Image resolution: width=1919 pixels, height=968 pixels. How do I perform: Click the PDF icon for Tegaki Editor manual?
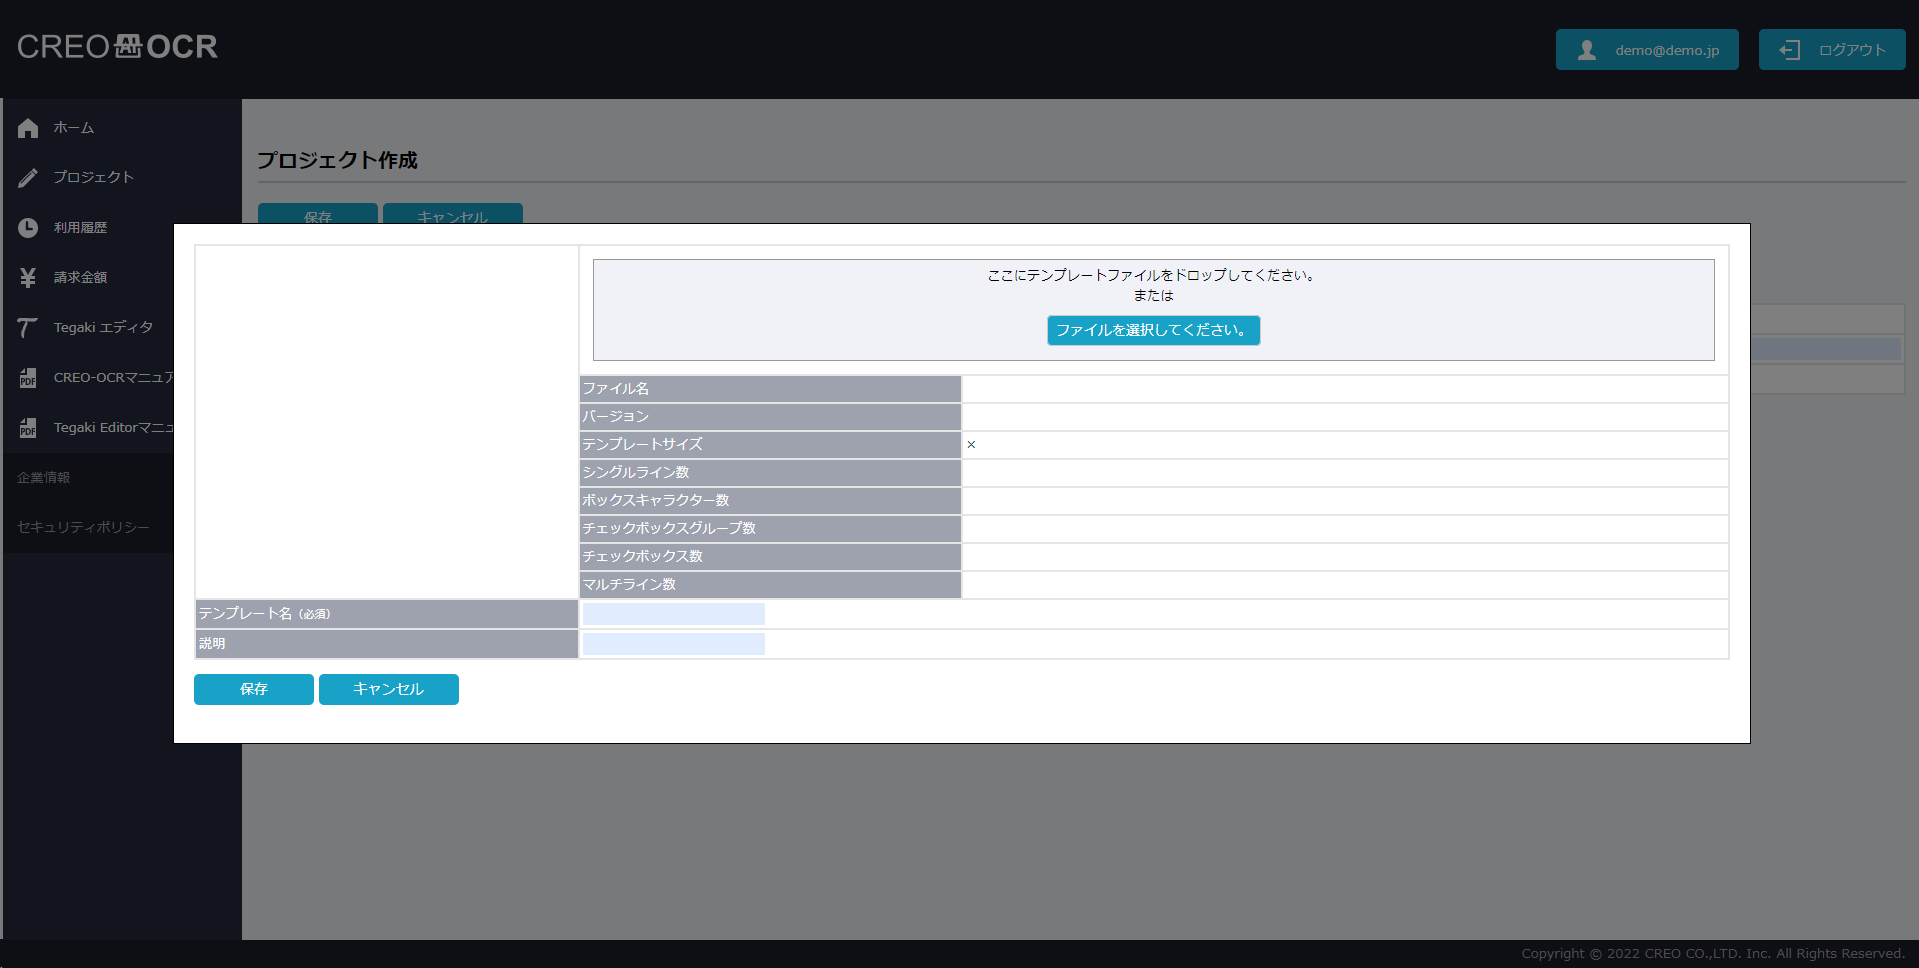[x=28, y=428]
